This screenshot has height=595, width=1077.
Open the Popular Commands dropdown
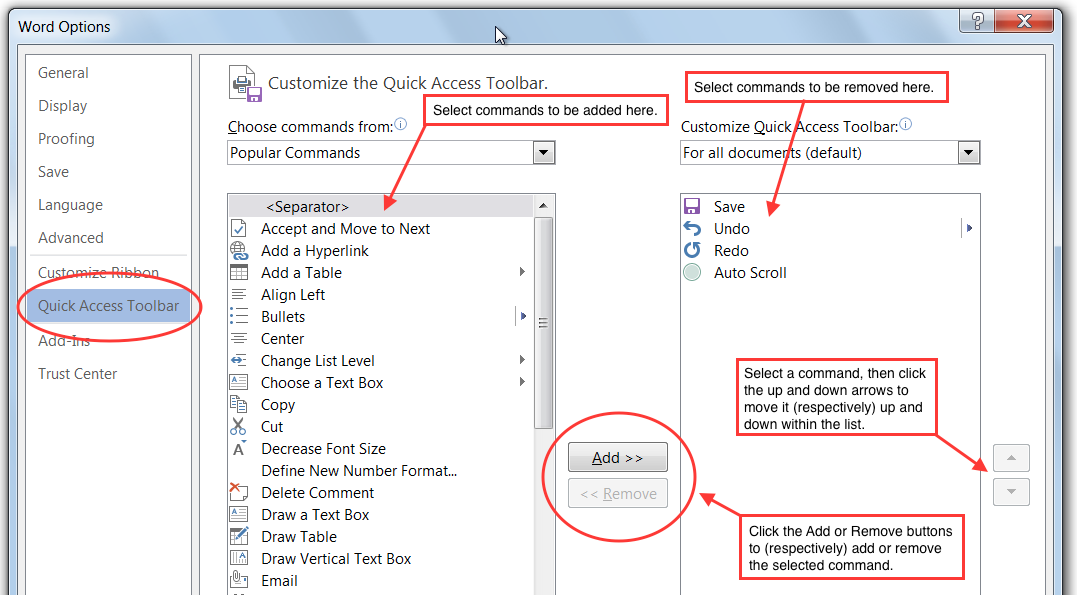[x=543, y=153]
